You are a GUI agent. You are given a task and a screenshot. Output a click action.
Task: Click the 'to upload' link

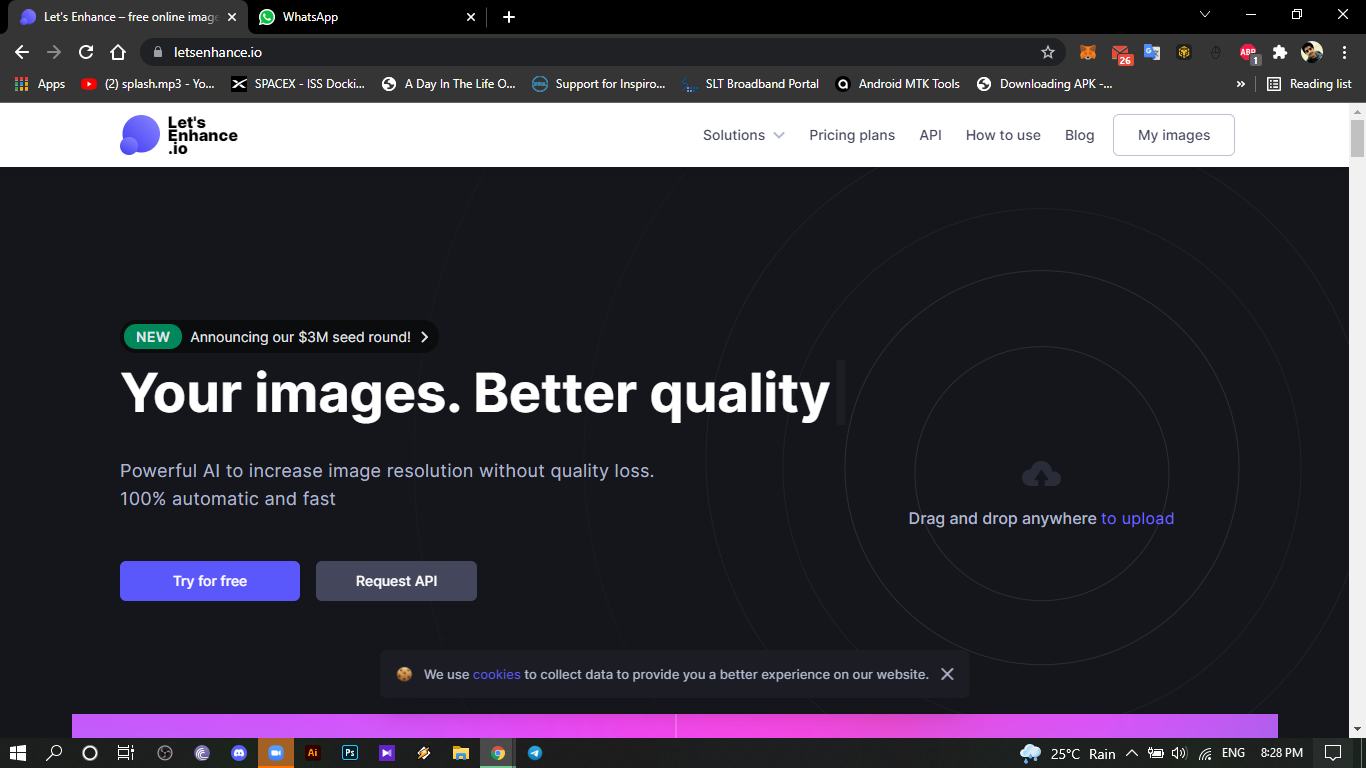point(1137,518)
